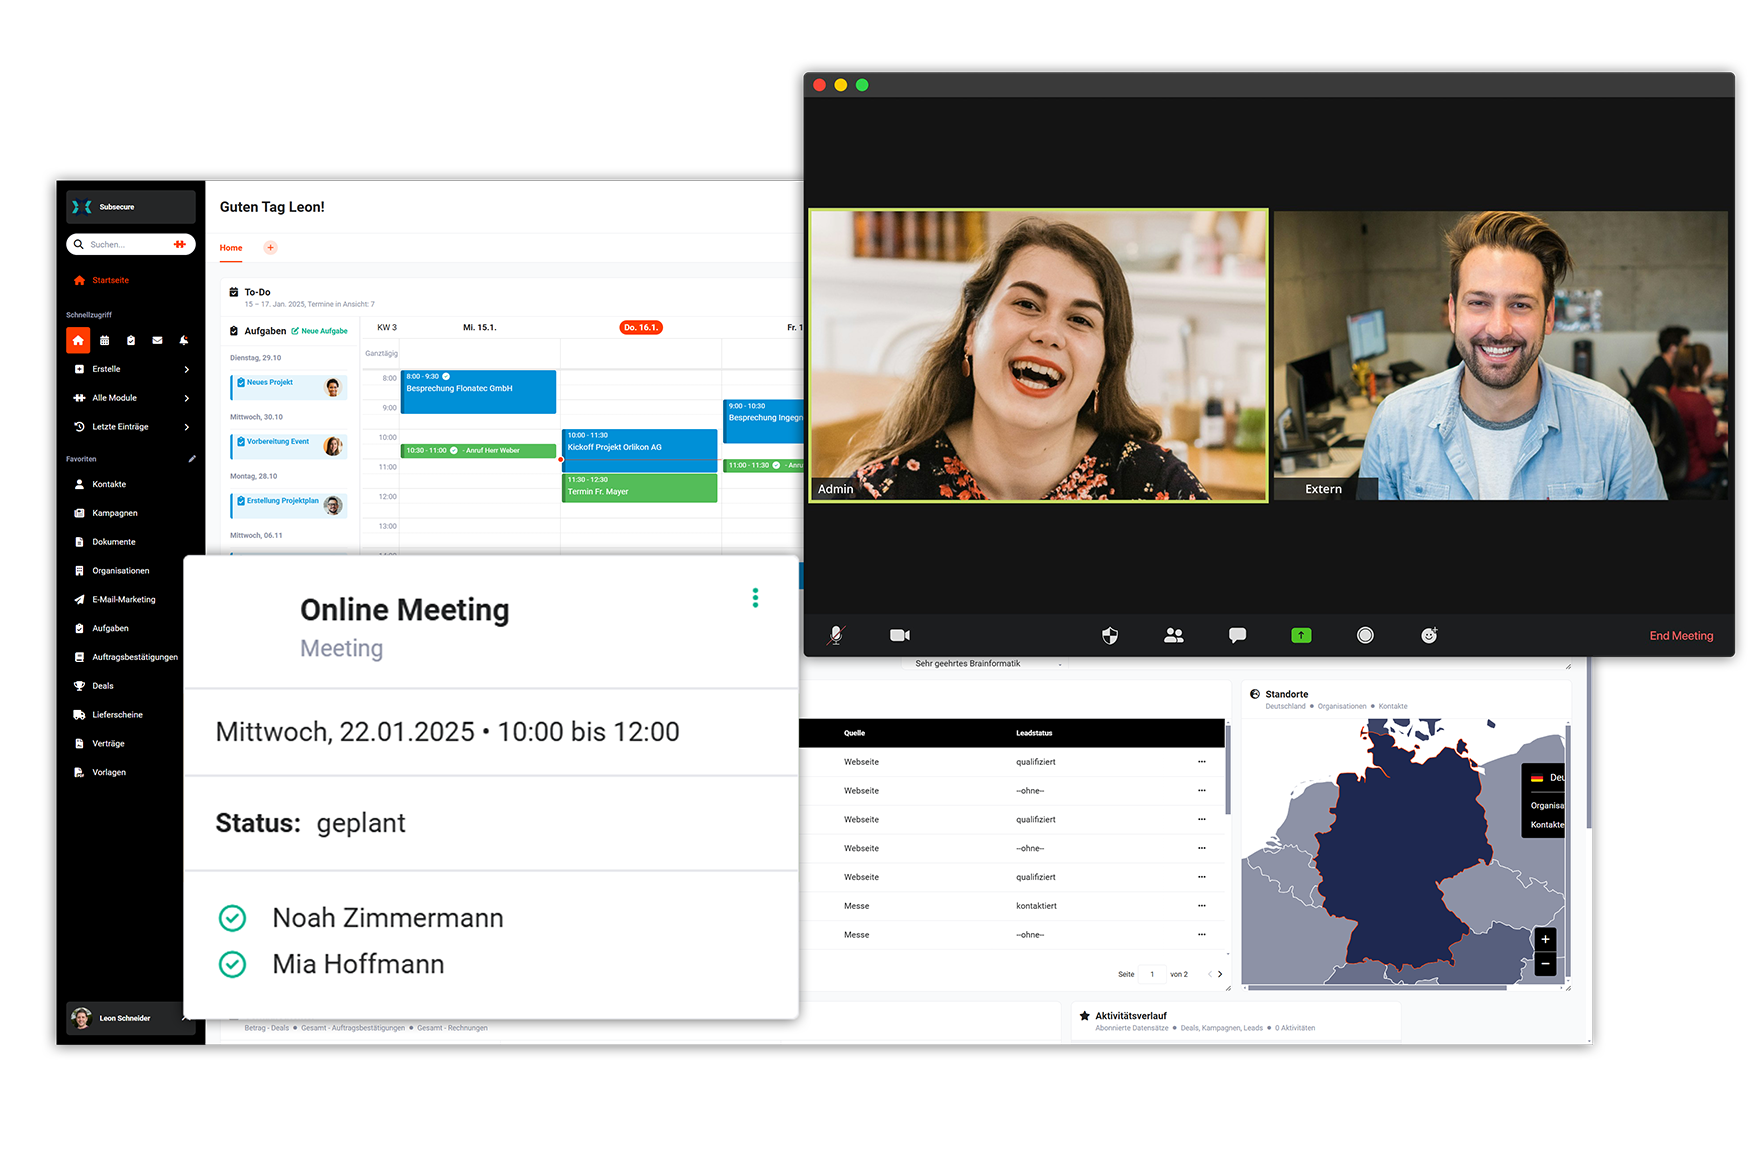Open the participants list

1174,635
